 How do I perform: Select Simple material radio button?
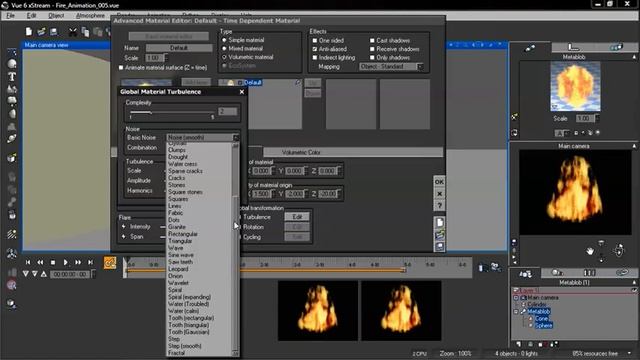click(x=224, y=40)
